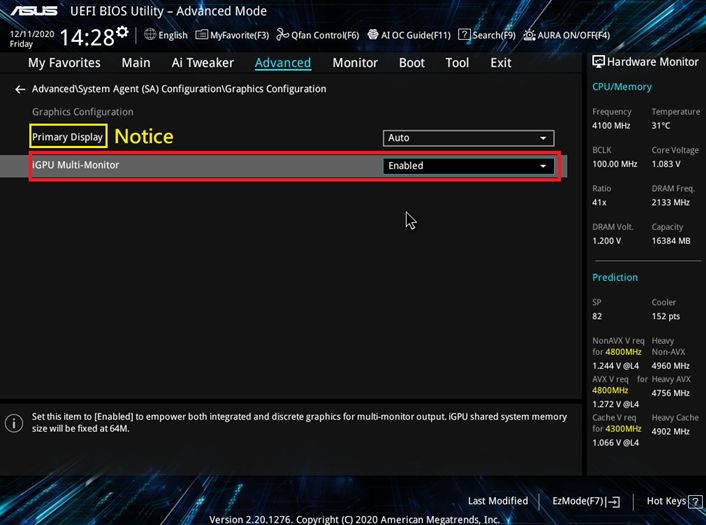Click the 12/11/2020 Friday date
Screen dimensions: 706x525
[32, 39]
